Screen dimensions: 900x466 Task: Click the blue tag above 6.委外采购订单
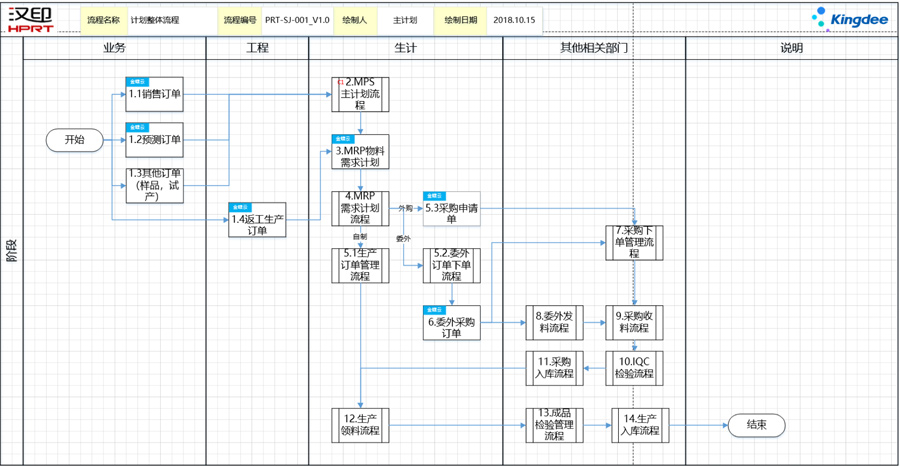434,310
